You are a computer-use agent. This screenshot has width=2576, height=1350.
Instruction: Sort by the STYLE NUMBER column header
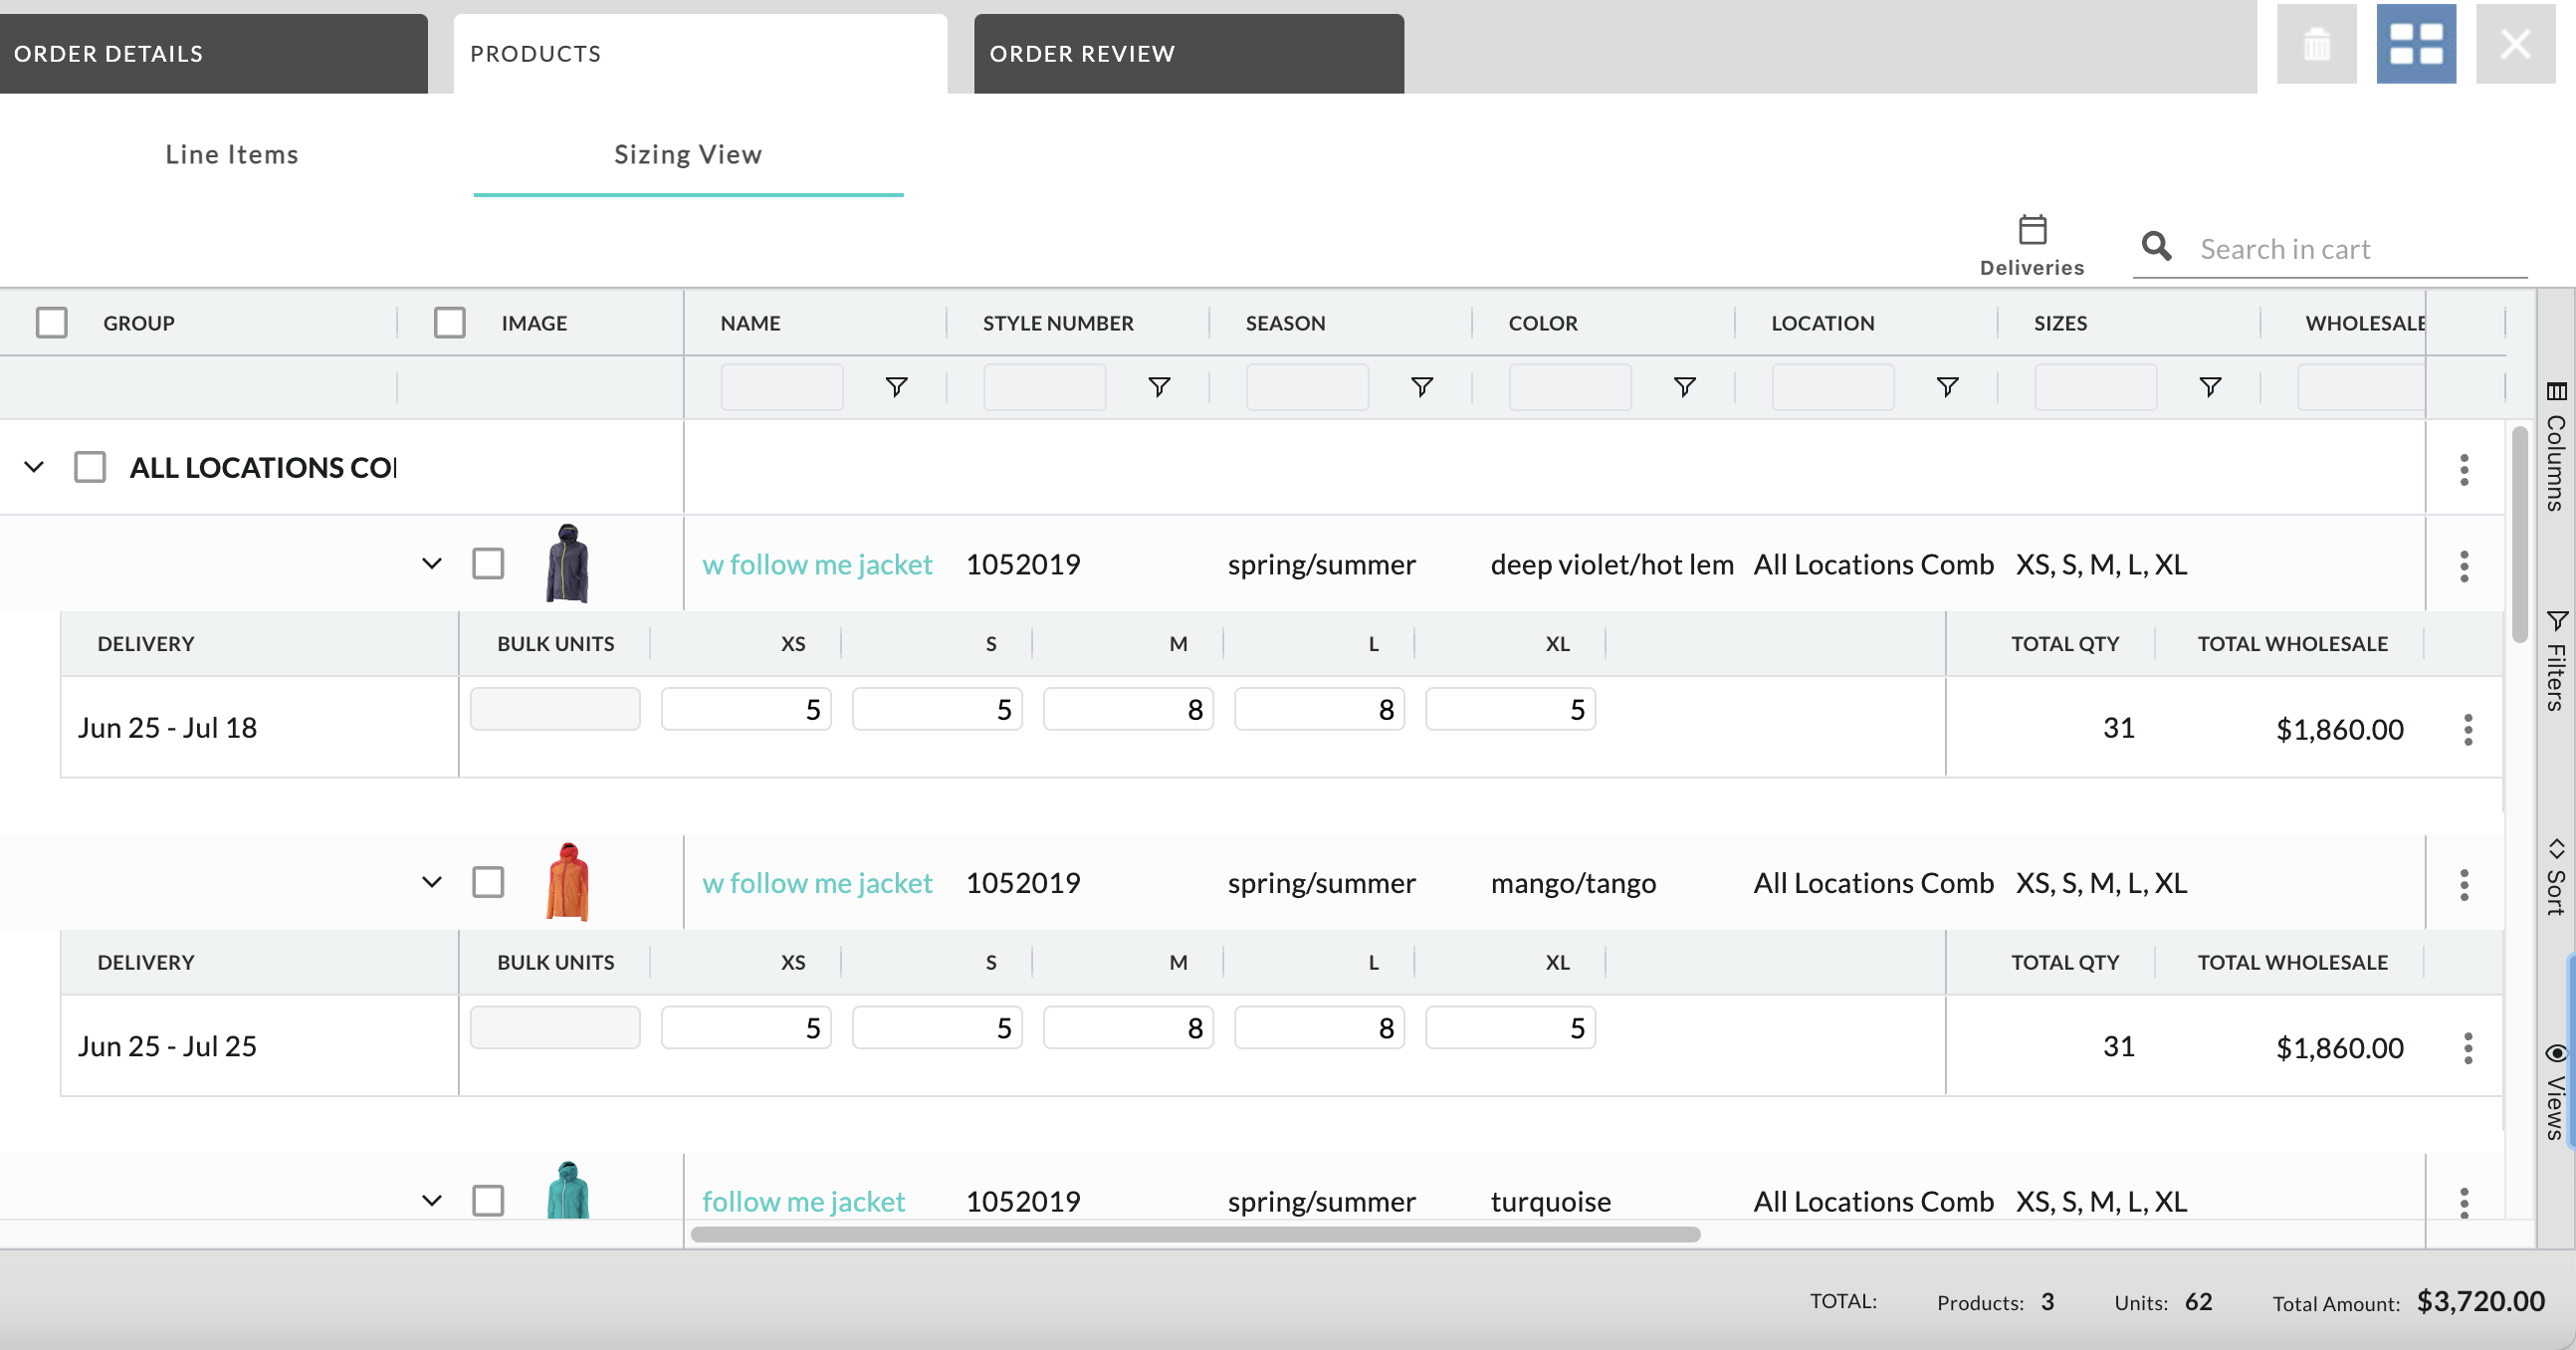[1058, 323]
